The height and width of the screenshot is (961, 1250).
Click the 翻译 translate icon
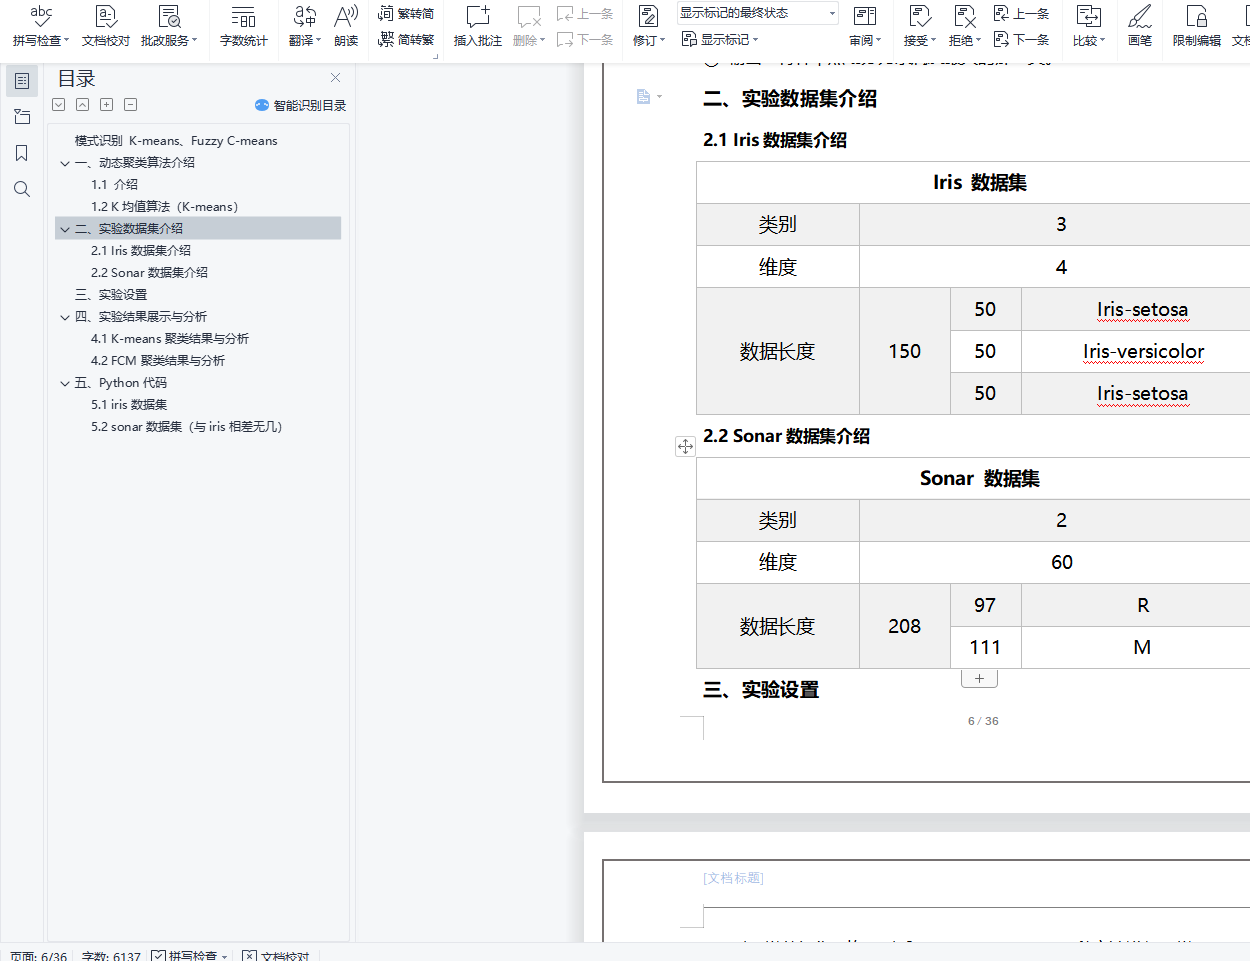(x=304, y=16)
